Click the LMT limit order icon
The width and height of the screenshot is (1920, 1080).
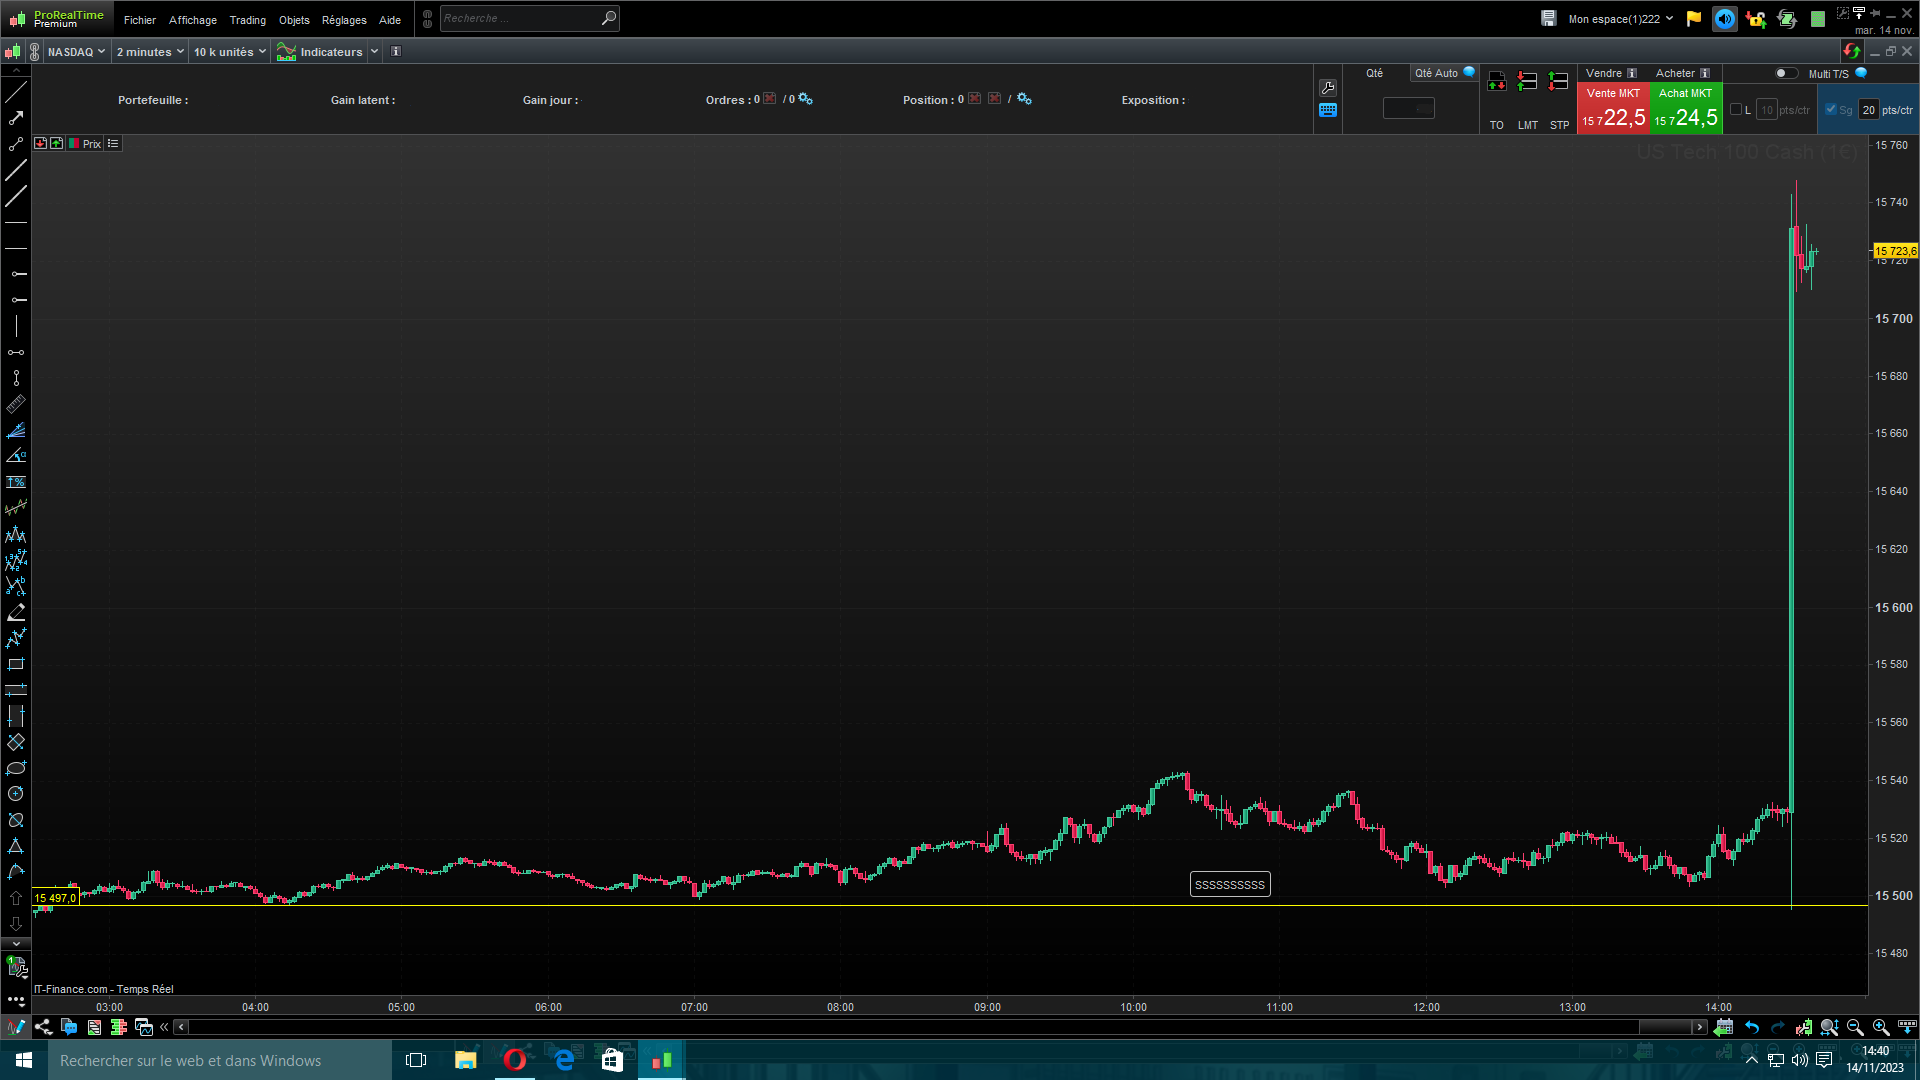pos(1527,83)
